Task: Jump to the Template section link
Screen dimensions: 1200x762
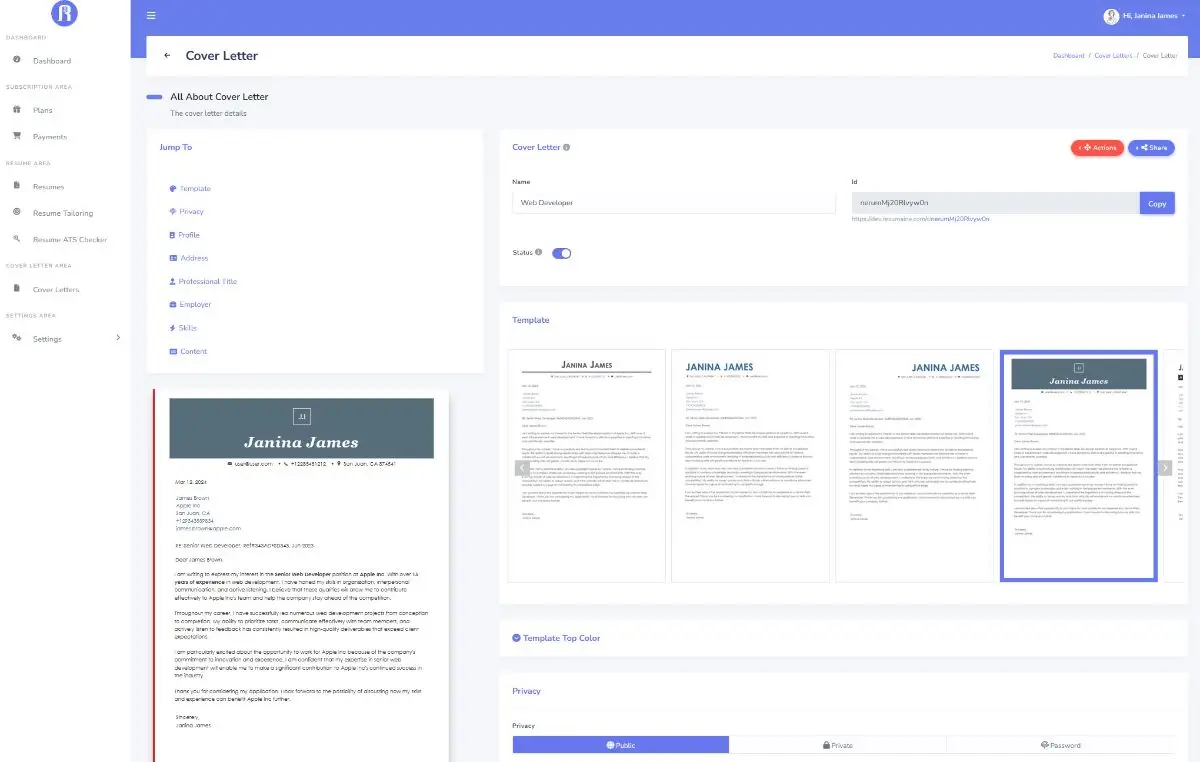Action: (195, 189)
